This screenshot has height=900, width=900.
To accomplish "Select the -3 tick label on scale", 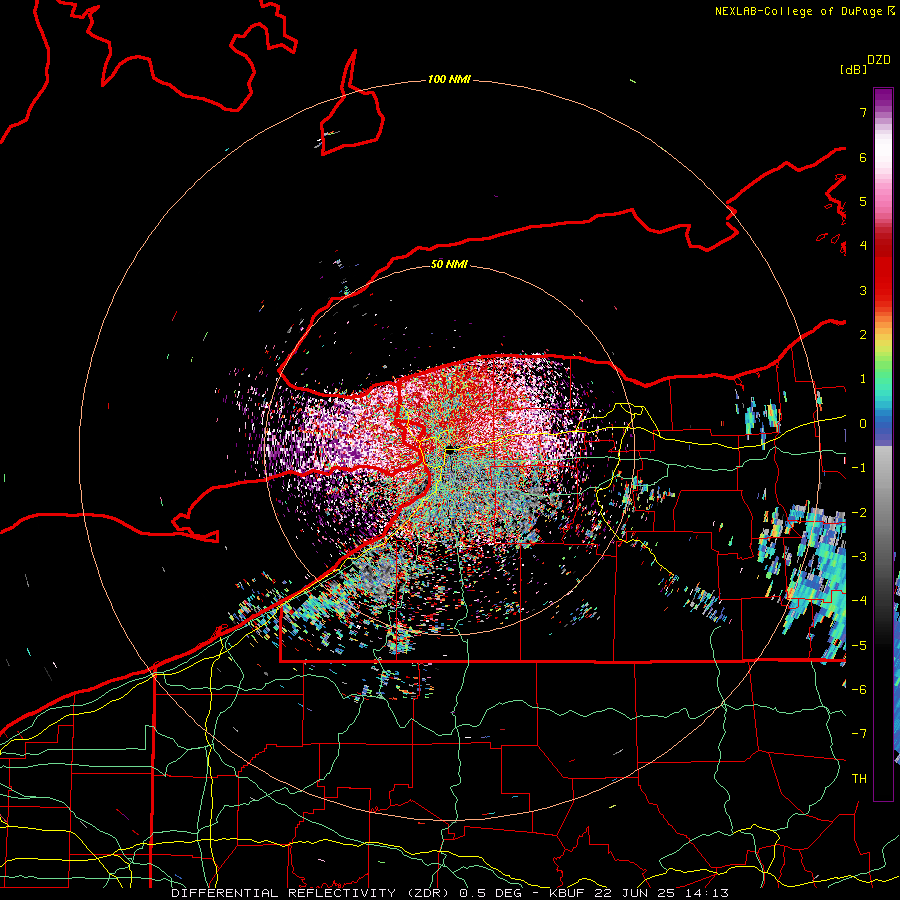I will [859, 557].
